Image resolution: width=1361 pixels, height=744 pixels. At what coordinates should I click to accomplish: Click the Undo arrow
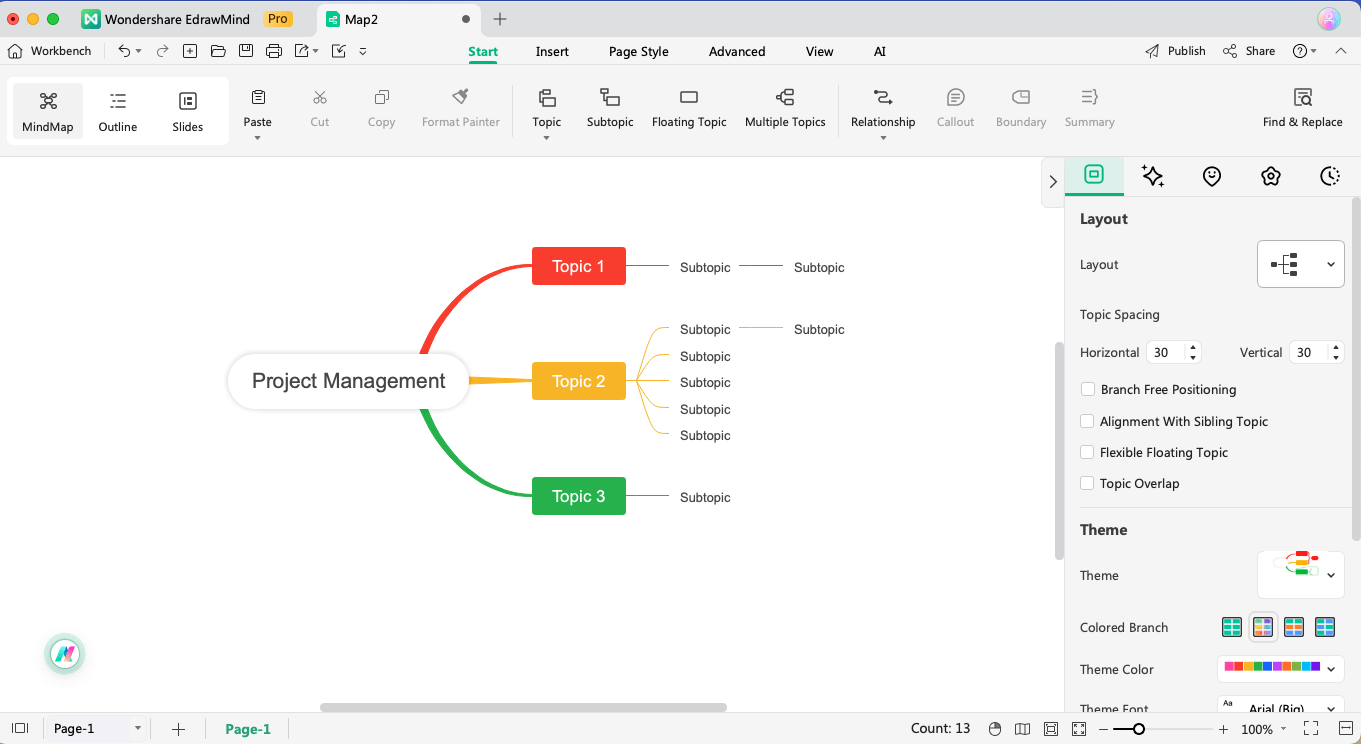(x=124, y=51)
